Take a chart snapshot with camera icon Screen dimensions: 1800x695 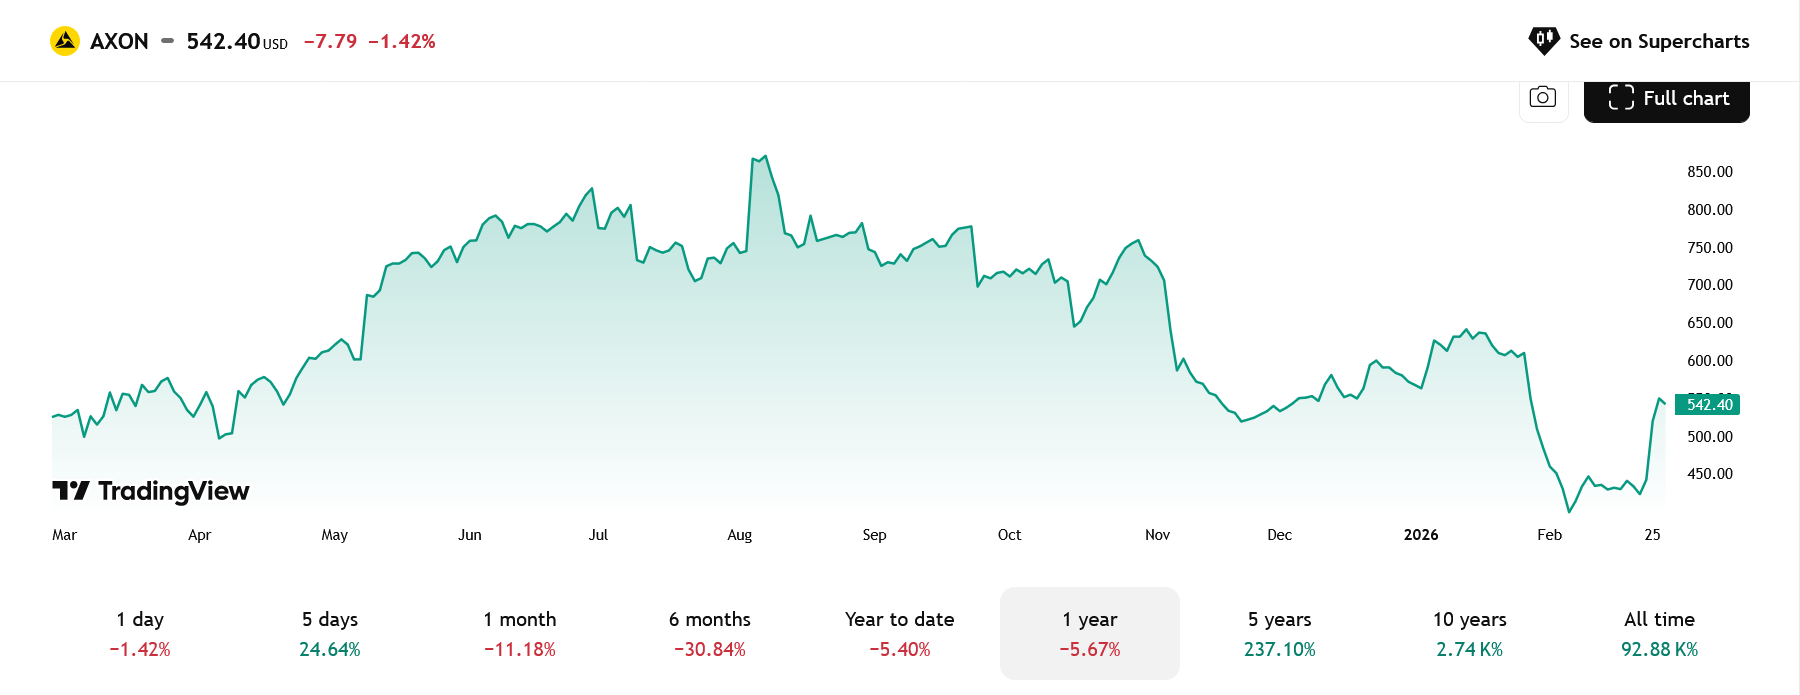coord(1543,98)
